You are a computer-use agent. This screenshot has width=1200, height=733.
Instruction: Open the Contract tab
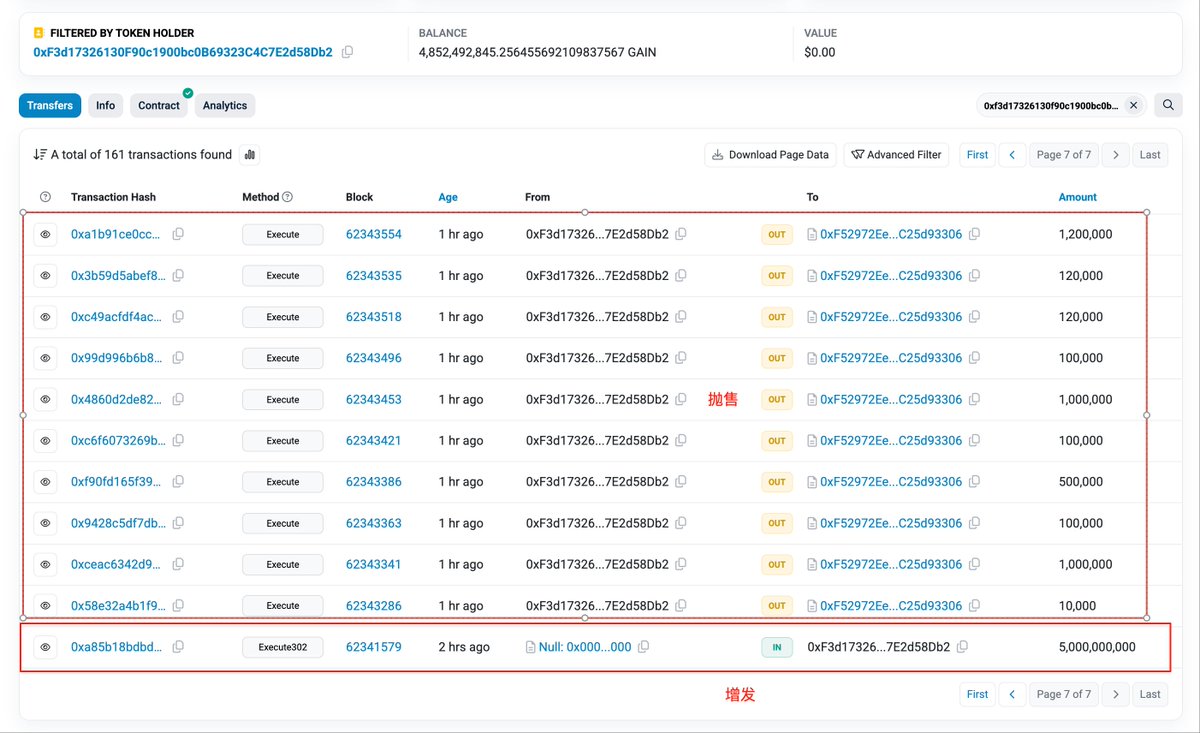pyautogui.click(x=159, y=105)
